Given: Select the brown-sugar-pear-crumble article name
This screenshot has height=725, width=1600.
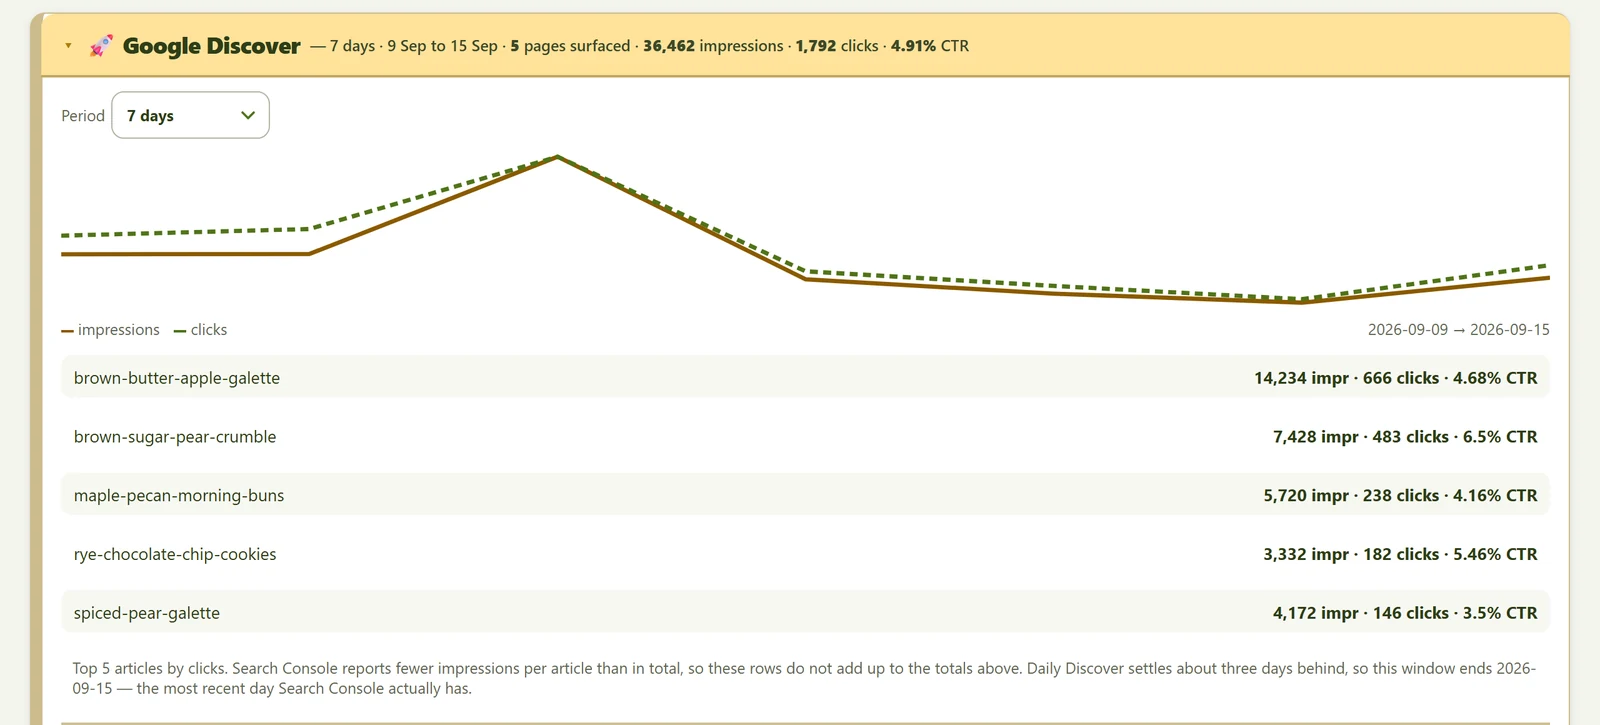Looking at the screenshot, I should pyautogui.click(x=175, y=437).
